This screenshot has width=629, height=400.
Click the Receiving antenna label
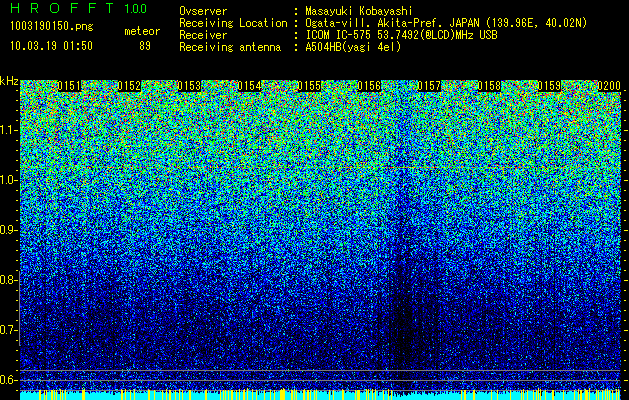(x=230, y=47)
